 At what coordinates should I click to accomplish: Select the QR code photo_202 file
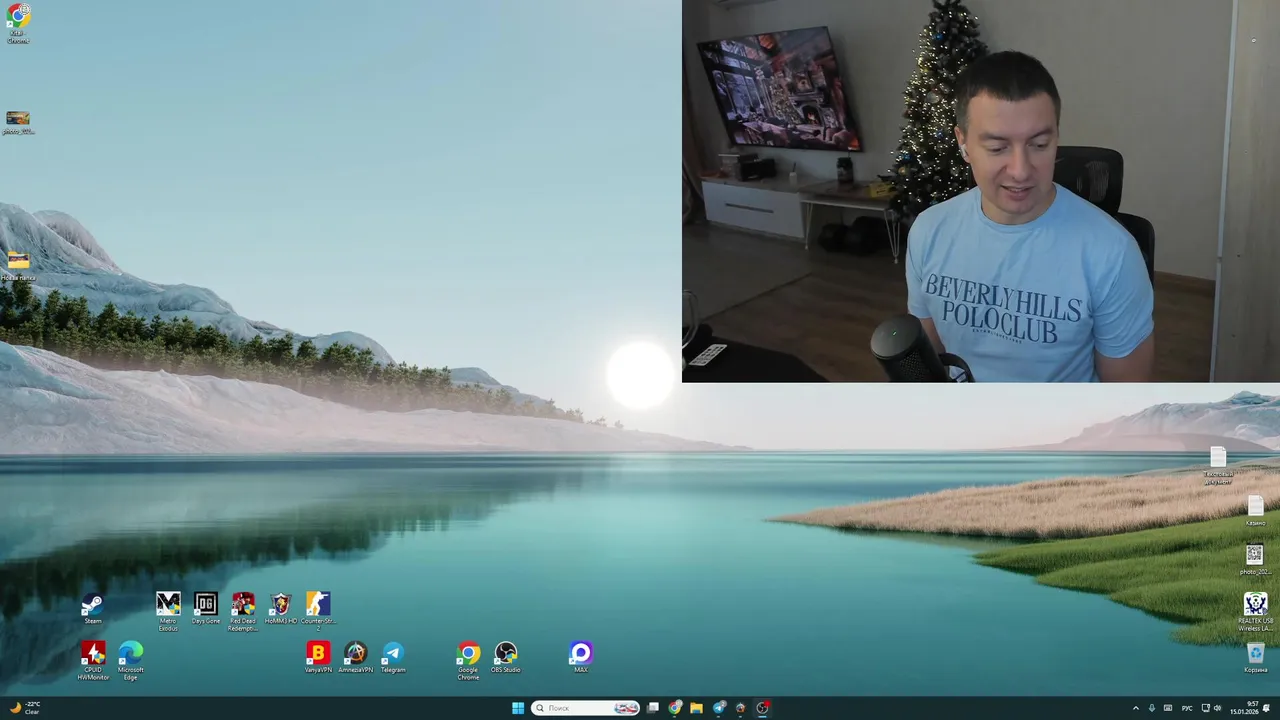(x=1255, y=560)
